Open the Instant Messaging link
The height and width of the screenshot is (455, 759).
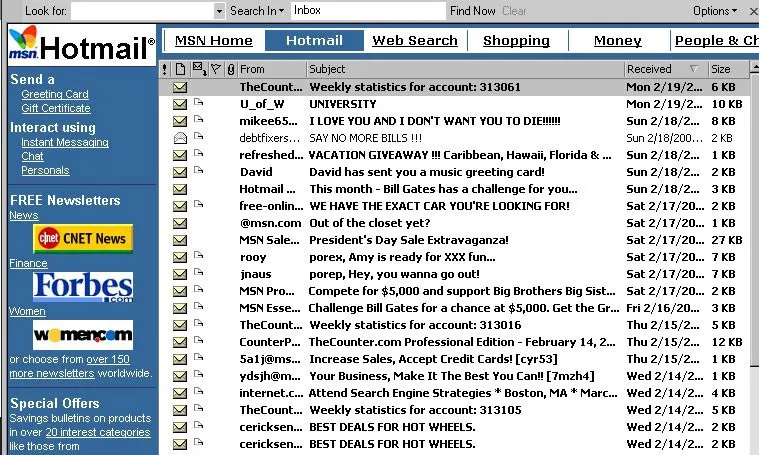tap(65, 142)
